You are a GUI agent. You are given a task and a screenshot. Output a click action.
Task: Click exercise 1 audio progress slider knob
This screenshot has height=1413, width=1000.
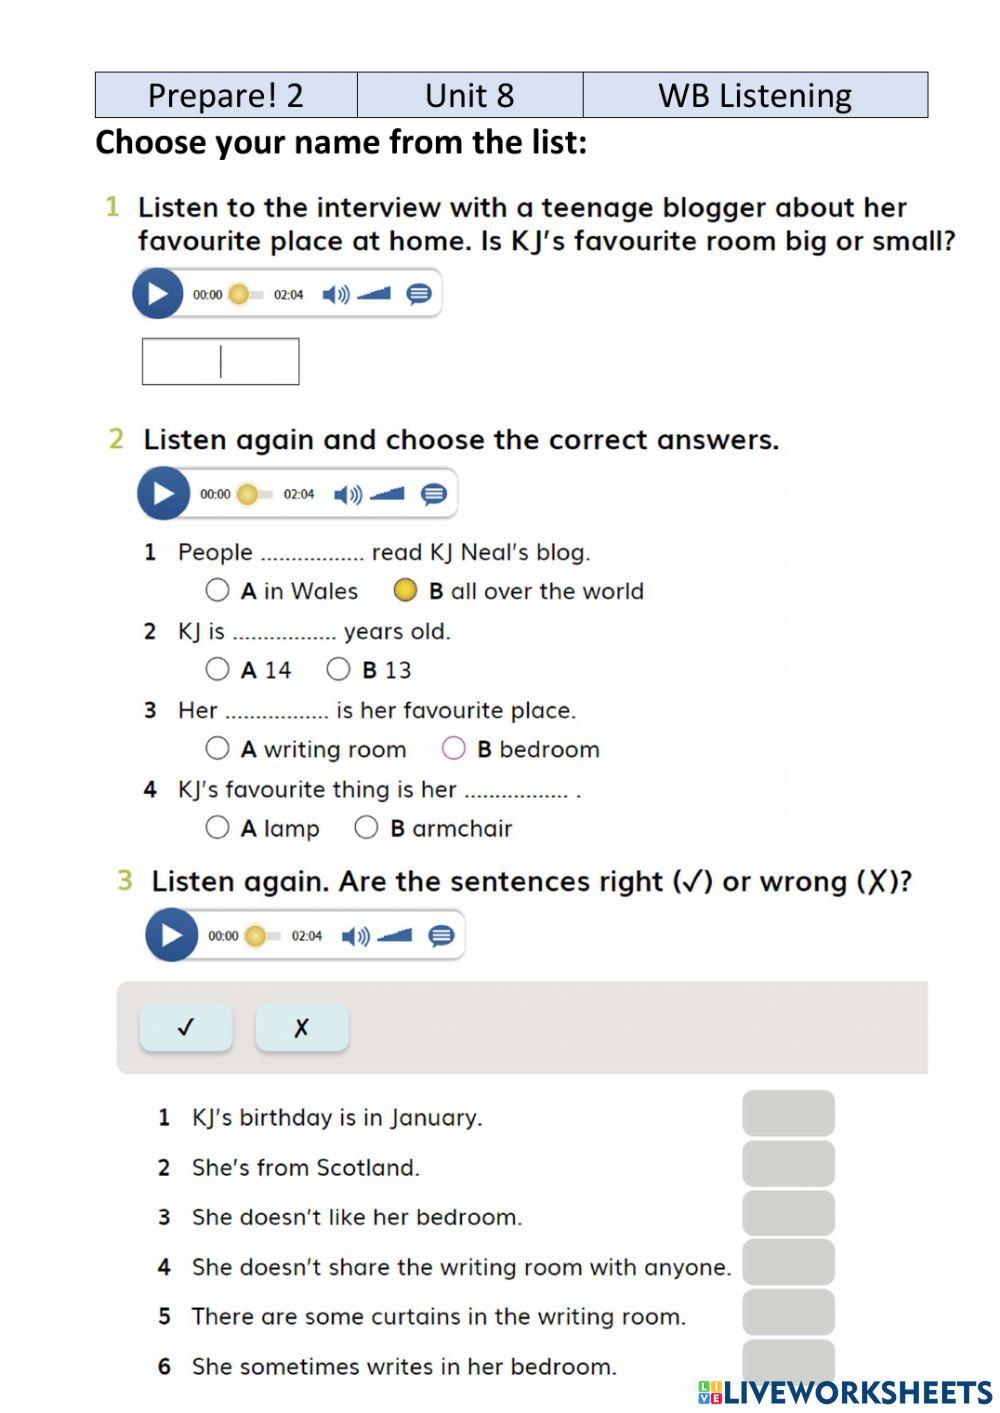(238, 294)
